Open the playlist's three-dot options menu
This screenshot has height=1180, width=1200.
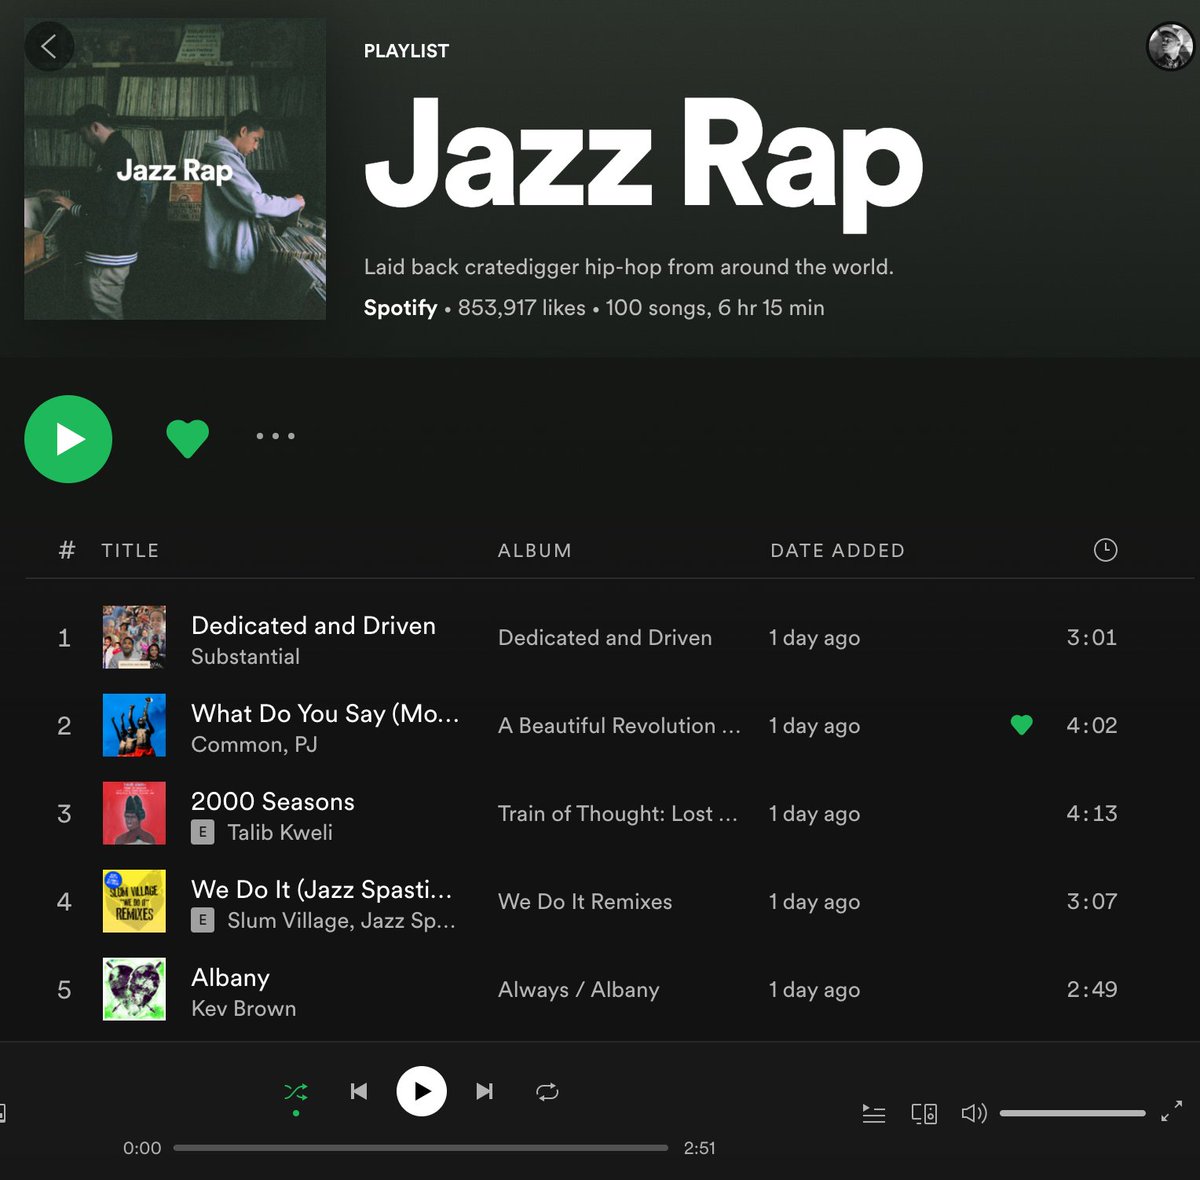275,436
